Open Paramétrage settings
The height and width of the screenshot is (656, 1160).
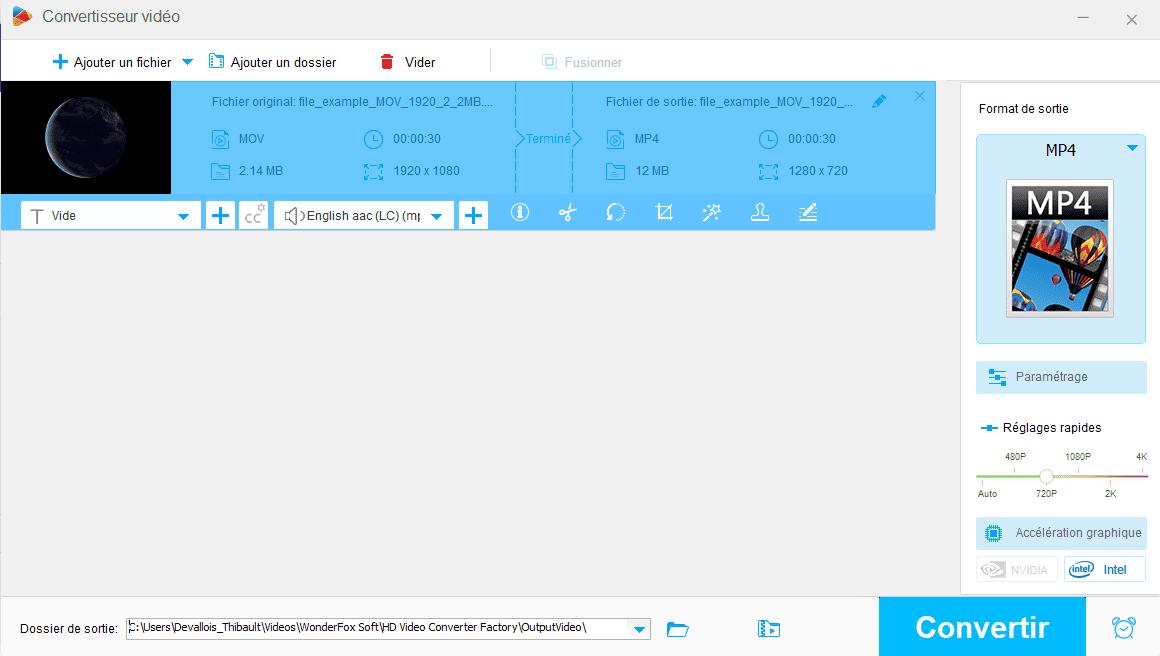coord(1061,377)
